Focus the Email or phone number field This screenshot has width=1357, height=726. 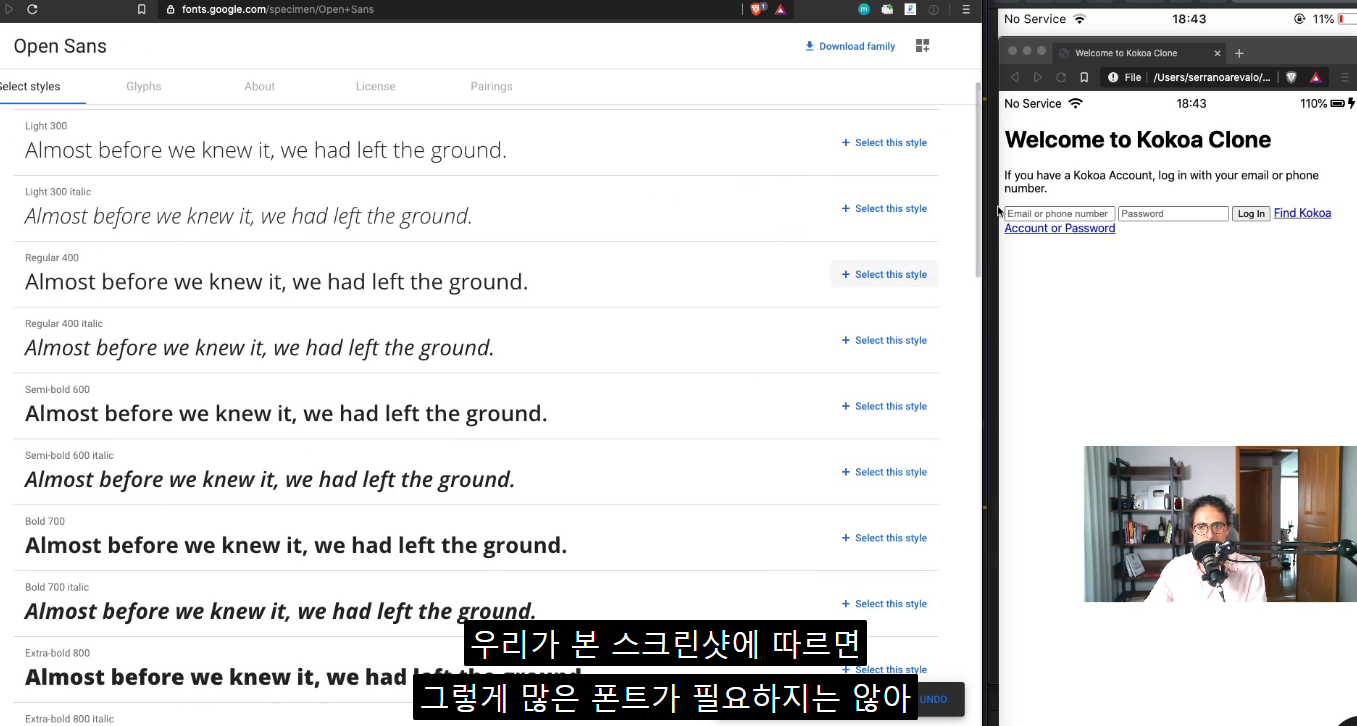coord(1060,214)
